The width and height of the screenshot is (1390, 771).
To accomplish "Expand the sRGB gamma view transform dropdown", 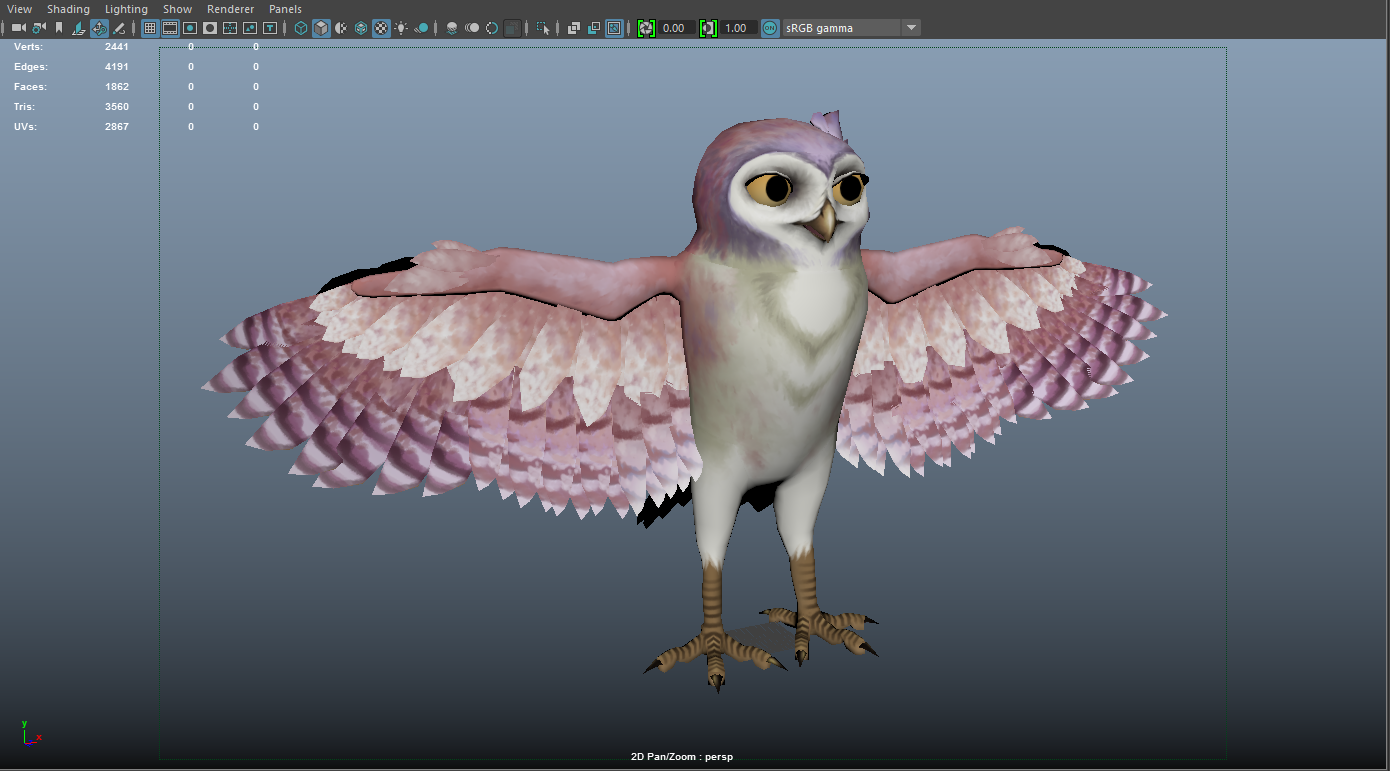I will [911, 28].
